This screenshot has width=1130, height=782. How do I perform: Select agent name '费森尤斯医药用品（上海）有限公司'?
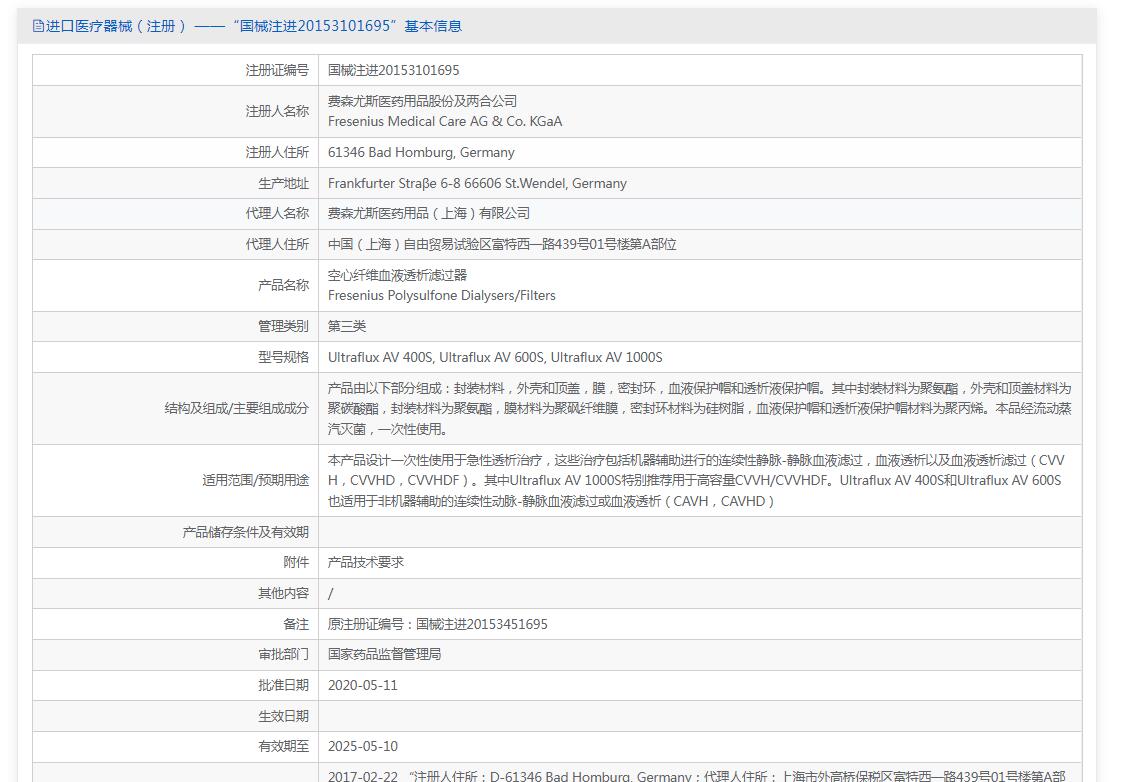(x=429, y=213)
